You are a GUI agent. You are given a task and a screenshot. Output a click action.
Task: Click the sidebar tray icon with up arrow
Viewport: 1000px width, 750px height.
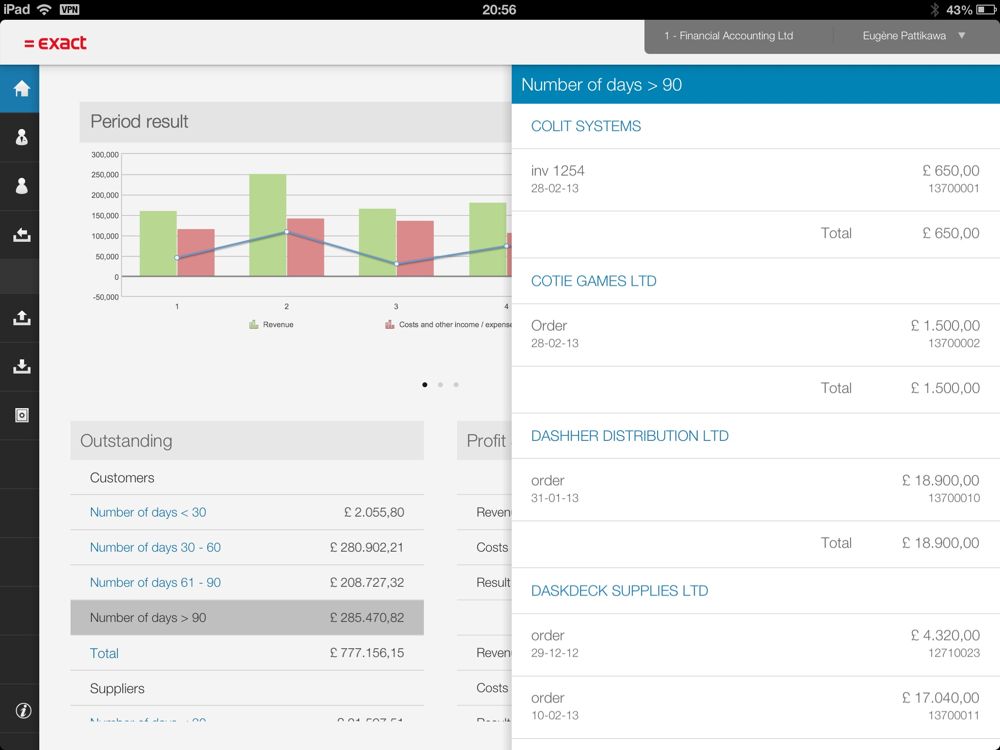21,318
